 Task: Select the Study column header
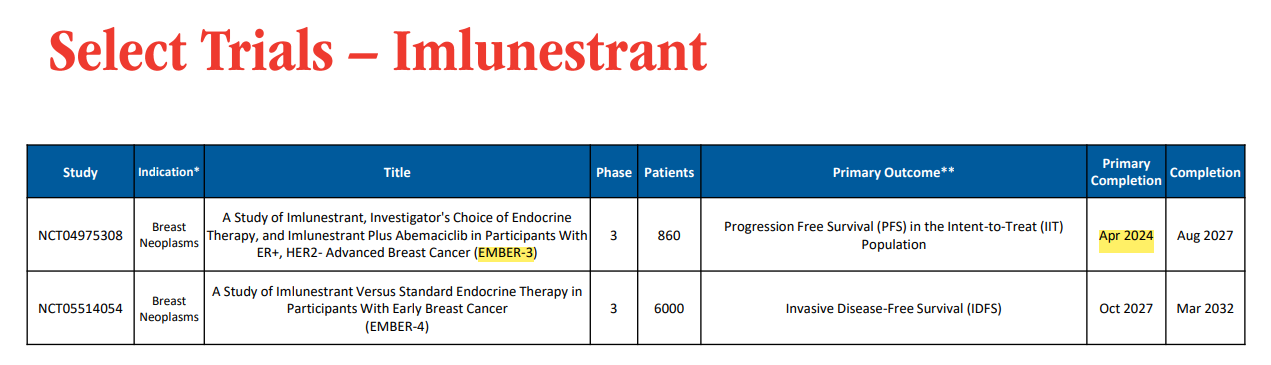tap(80, 172)
